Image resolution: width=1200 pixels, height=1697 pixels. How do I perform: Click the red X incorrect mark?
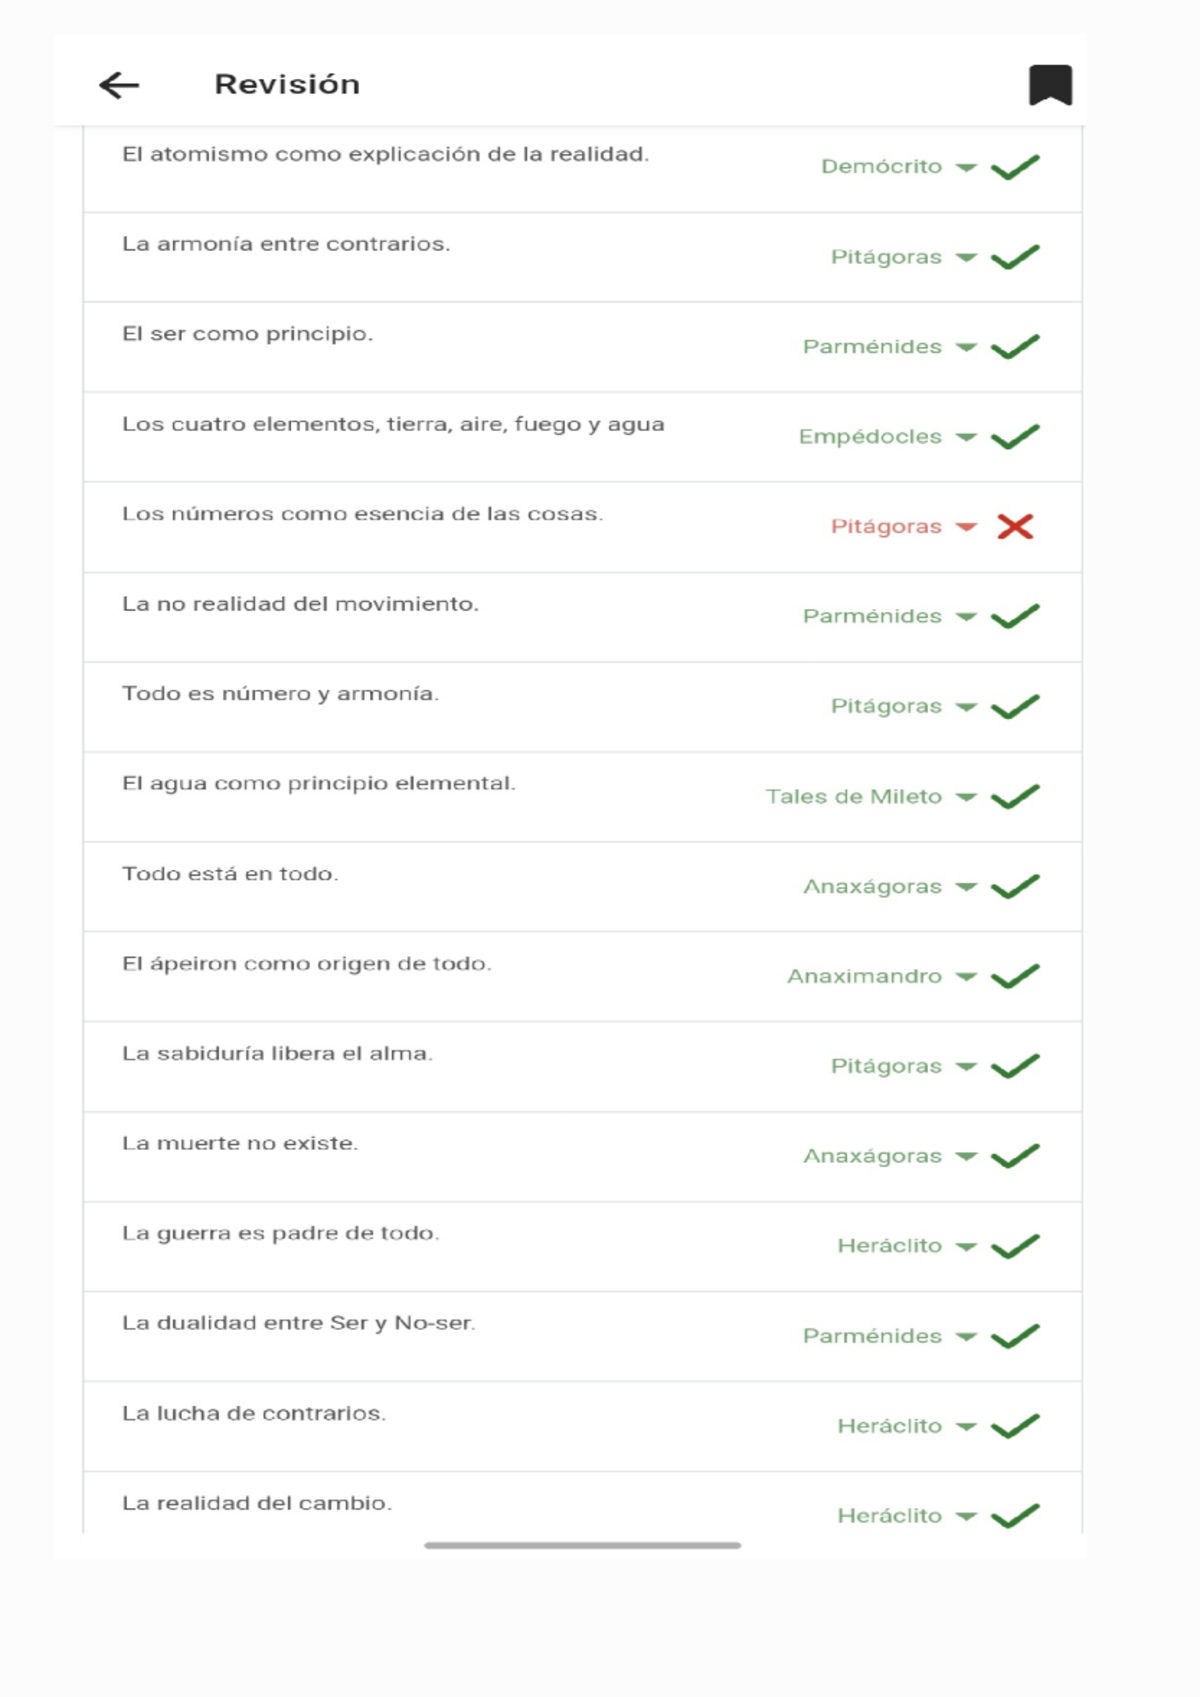1015,527
